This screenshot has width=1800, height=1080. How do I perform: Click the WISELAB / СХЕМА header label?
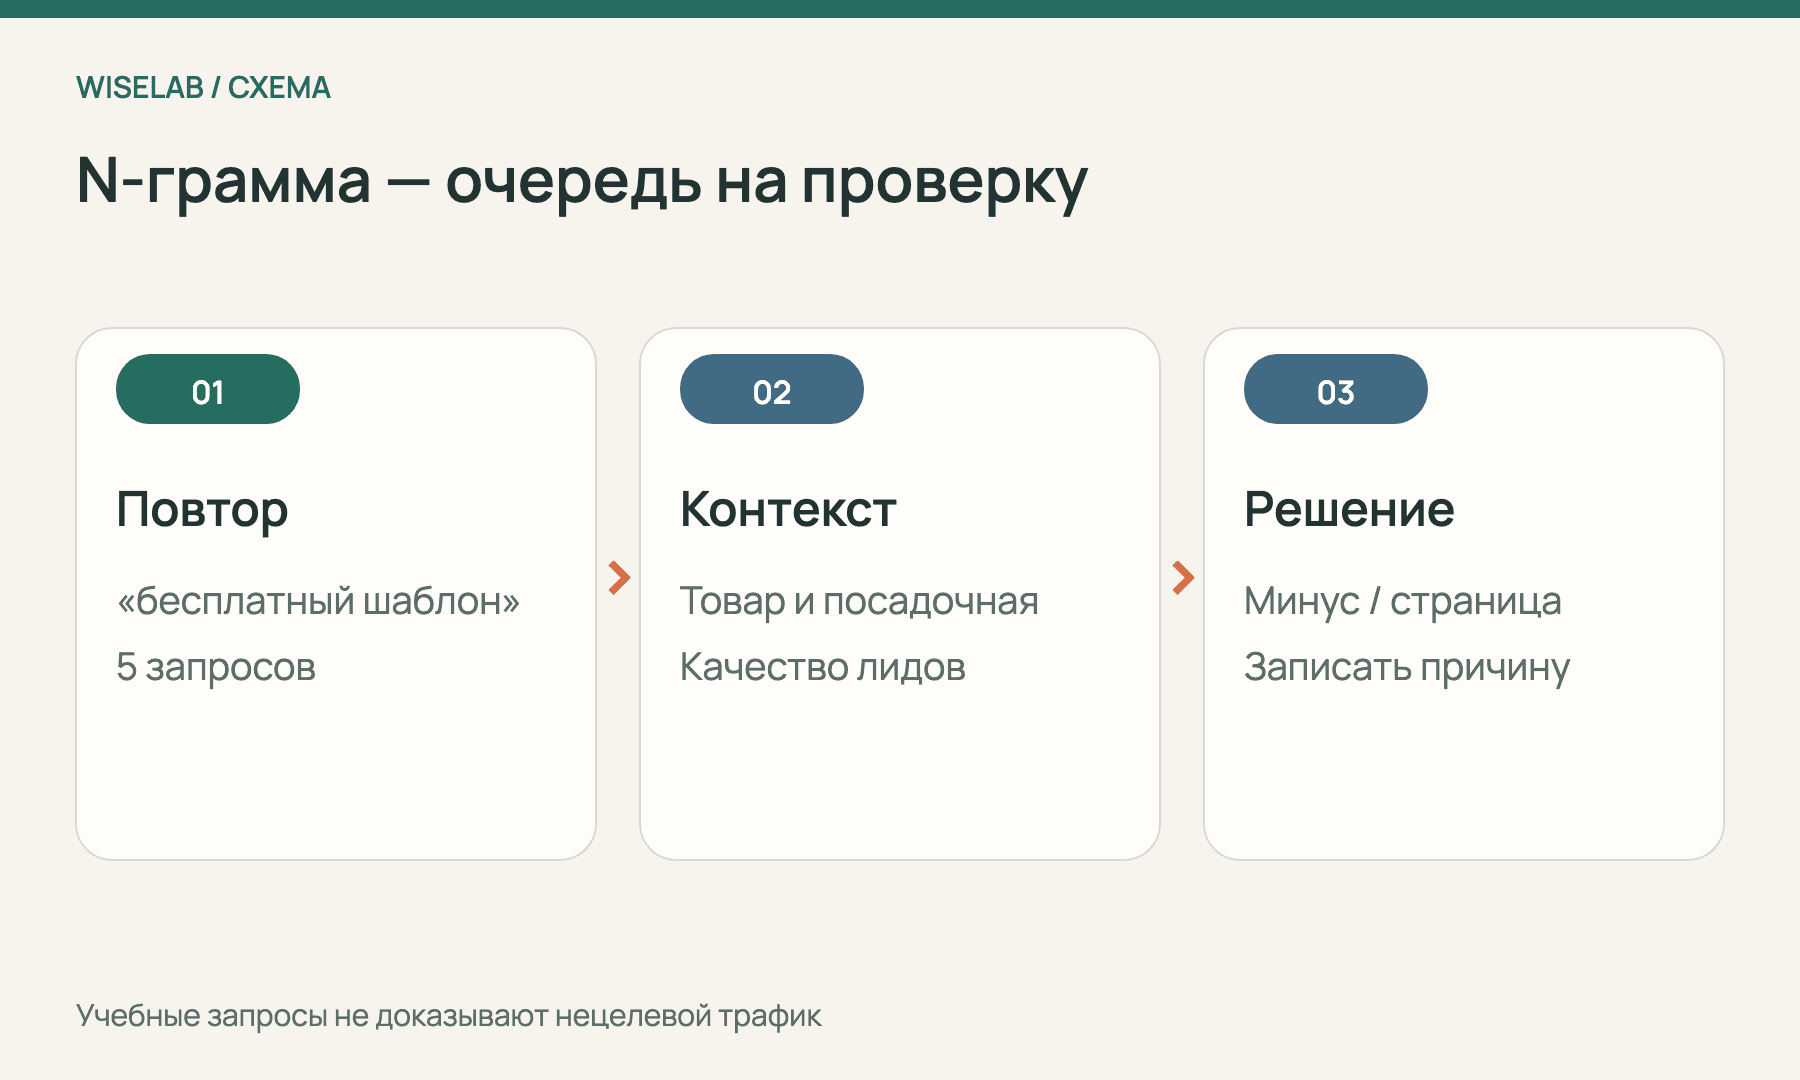(203, 88)
